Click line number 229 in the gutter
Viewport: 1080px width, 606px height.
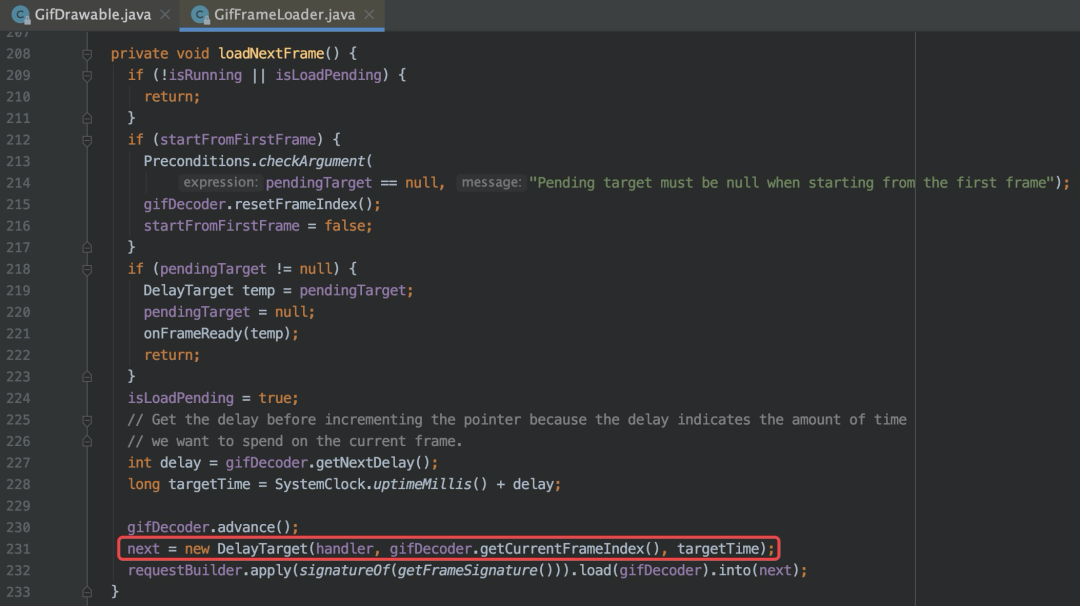[18, 506]
